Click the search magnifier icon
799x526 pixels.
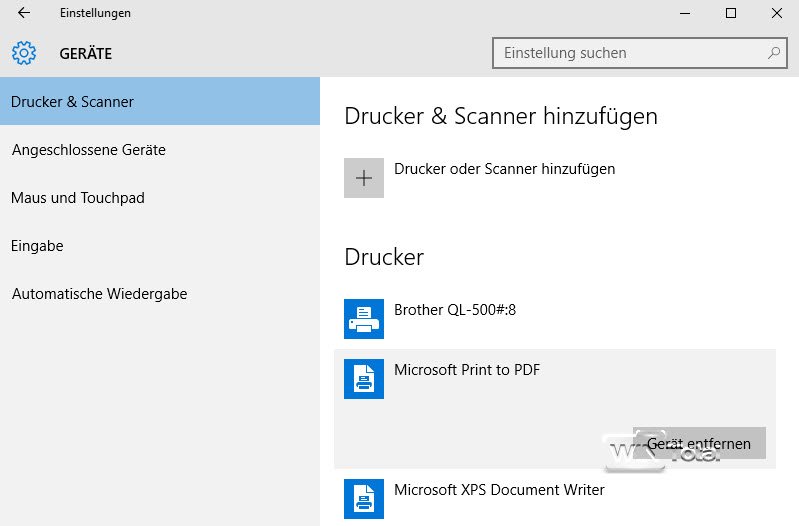774,53
